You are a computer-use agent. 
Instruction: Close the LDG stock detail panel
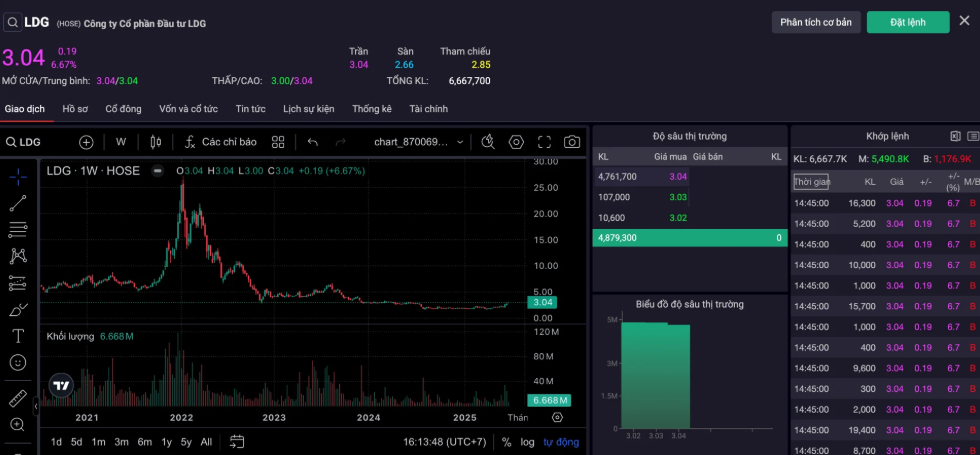point(964,21)
